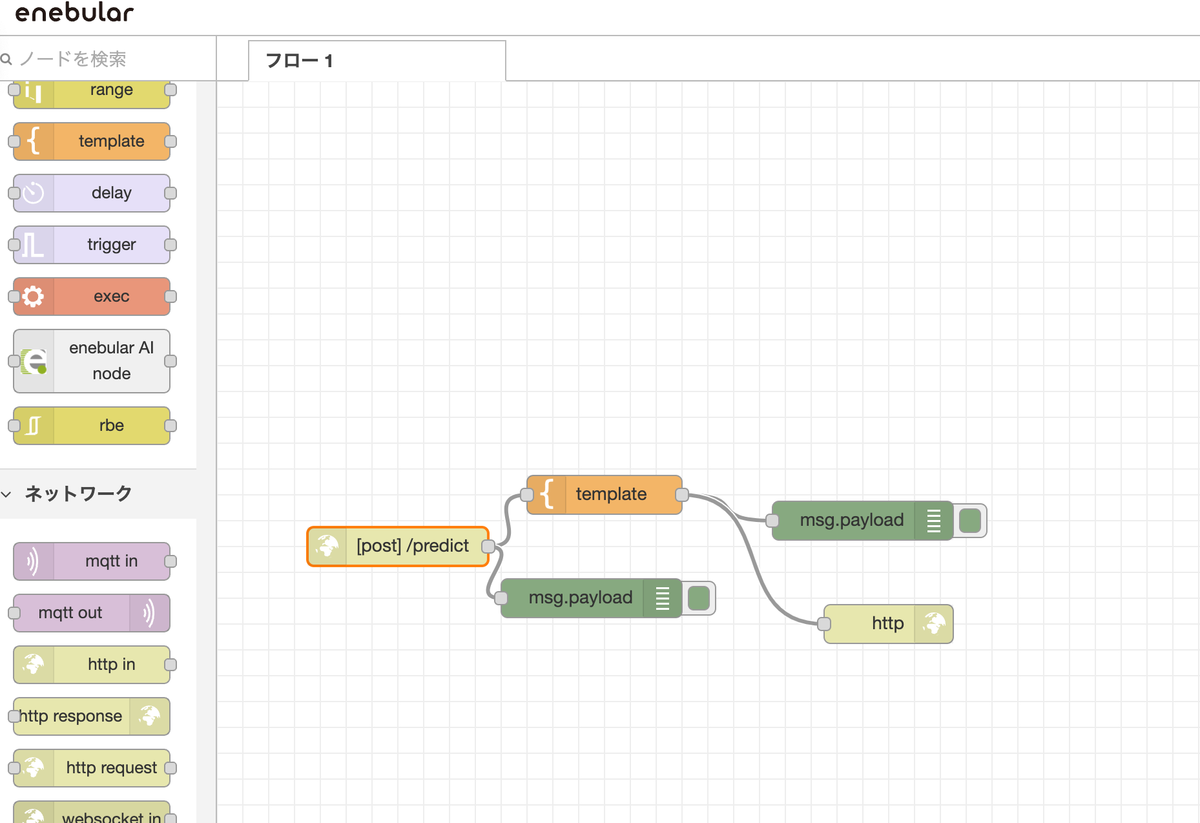This screenshot has height=823, width=1200.
Task: Click the upper msg.payload node input port
Action: point(772,520)
